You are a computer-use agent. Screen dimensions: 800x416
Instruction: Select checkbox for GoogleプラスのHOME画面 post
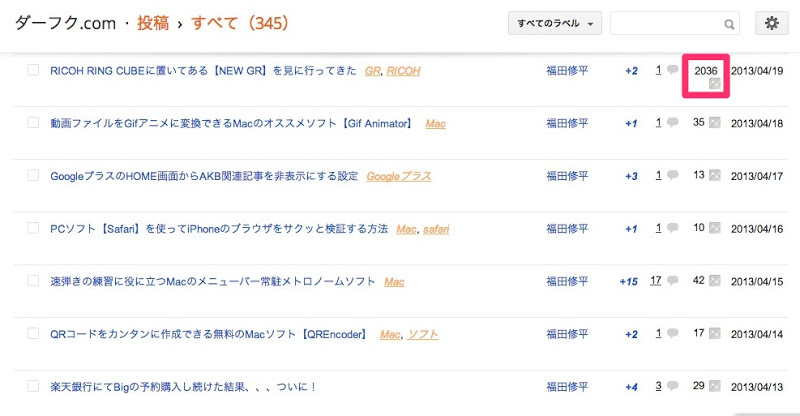coord(33,175)
